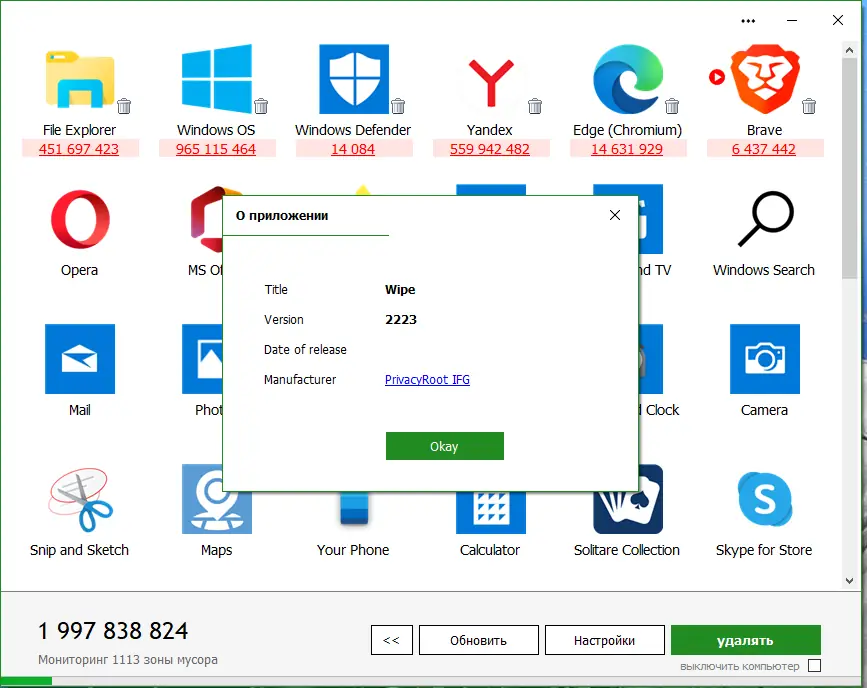Select the Opera browser icon
Image resolution: width=867 pixels, height=688 pixels.
pyautogui.click(x=80, y=219)
